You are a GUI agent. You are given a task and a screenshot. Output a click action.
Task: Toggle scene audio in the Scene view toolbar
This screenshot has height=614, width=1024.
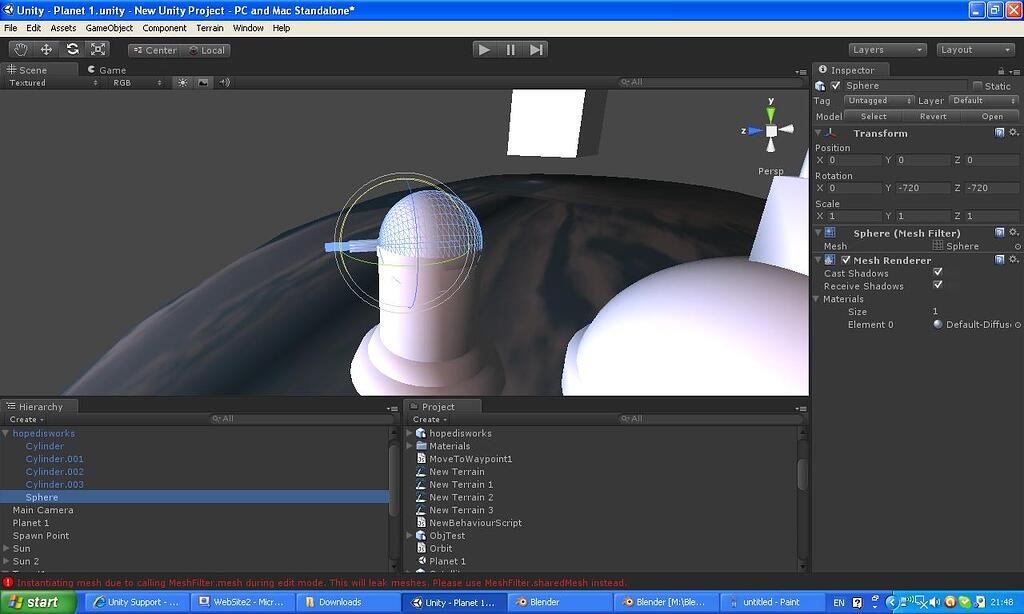tap(224, 83)
